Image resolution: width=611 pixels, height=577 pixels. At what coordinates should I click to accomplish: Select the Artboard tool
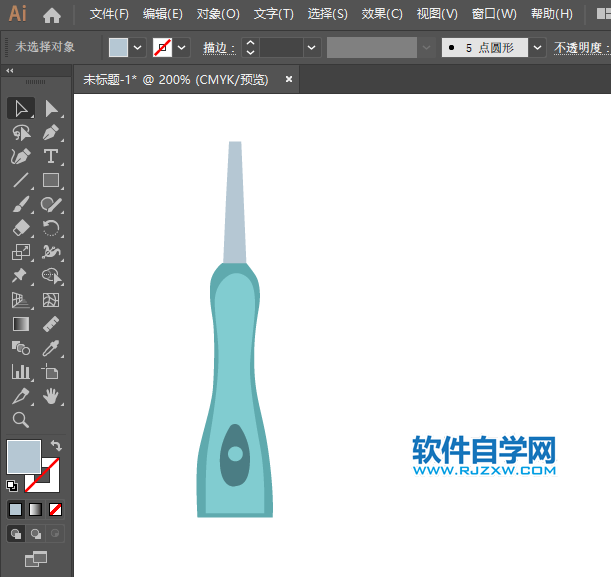click(50, 372)
